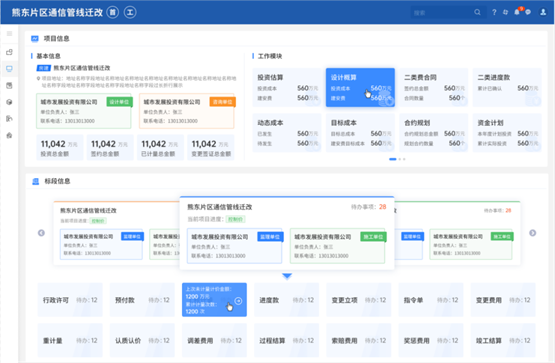
Task: Open the 二类费合同 module card
Action: click(434, 87)
